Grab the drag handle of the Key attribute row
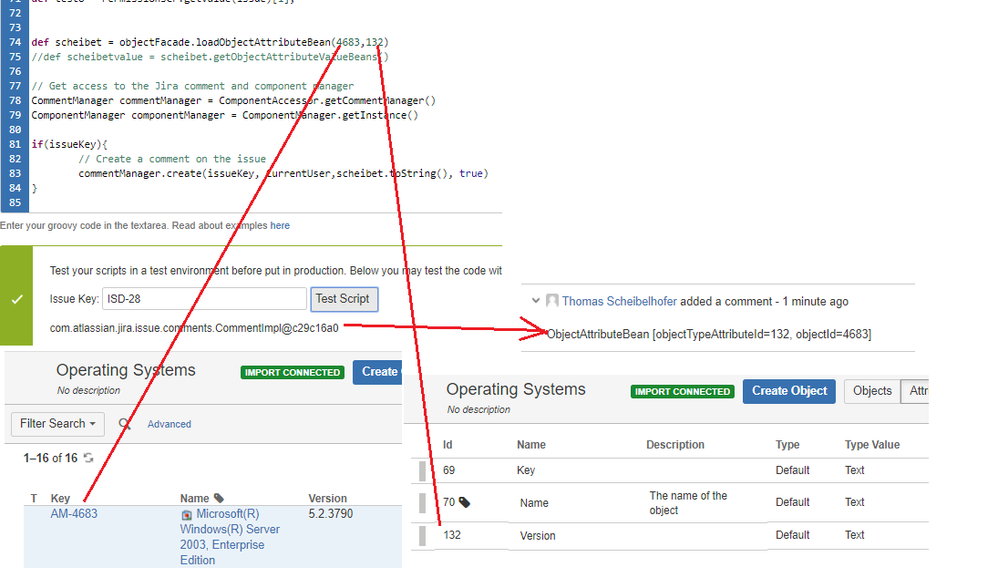Image resolution: width=998 pixels, height=579 pixels. (423, 471)
